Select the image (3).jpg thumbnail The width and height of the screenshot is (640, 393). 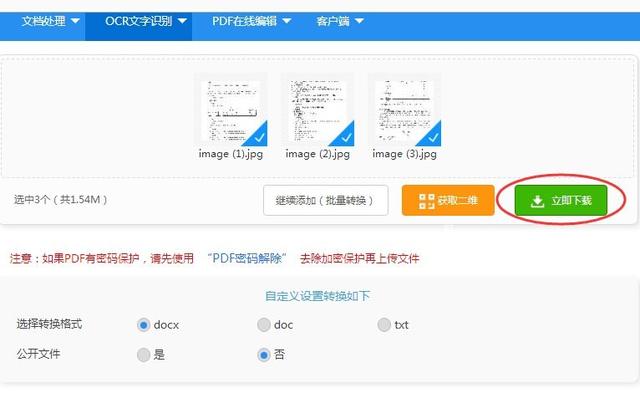tap(405, 110)
